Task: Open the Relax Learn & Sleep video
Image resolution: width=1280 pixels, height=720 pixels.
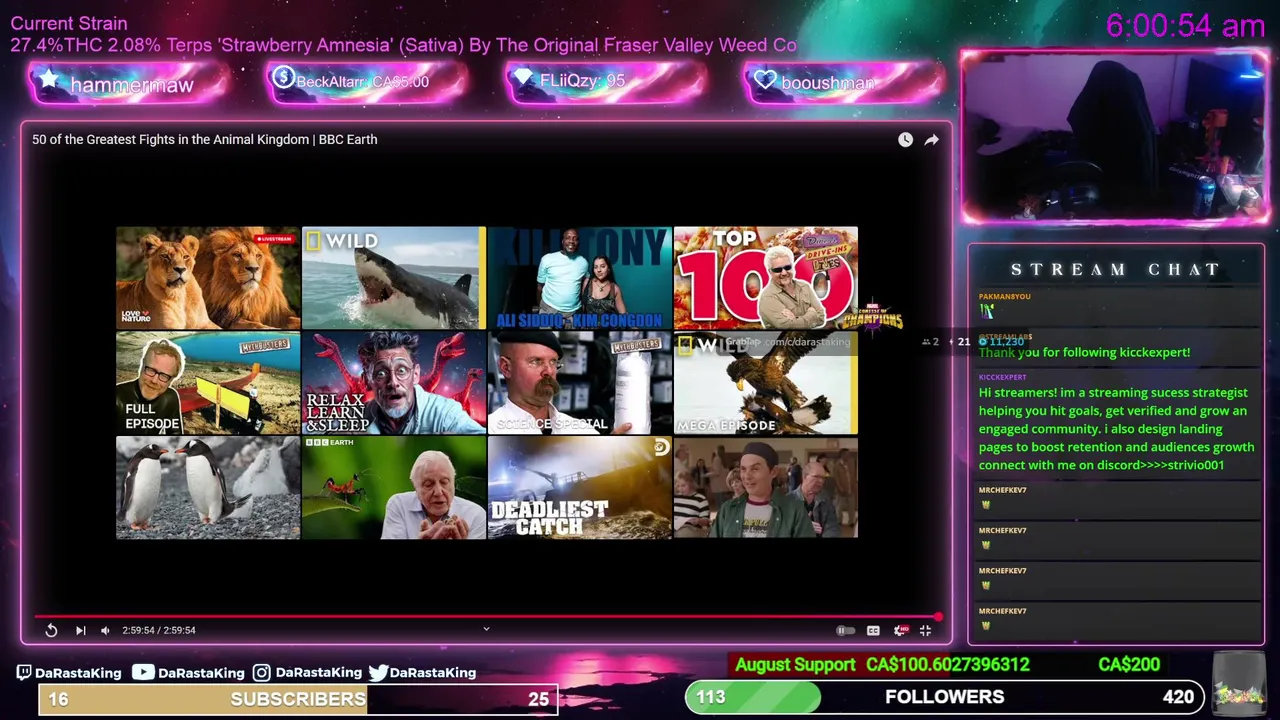Action: [x=394, y=383]
